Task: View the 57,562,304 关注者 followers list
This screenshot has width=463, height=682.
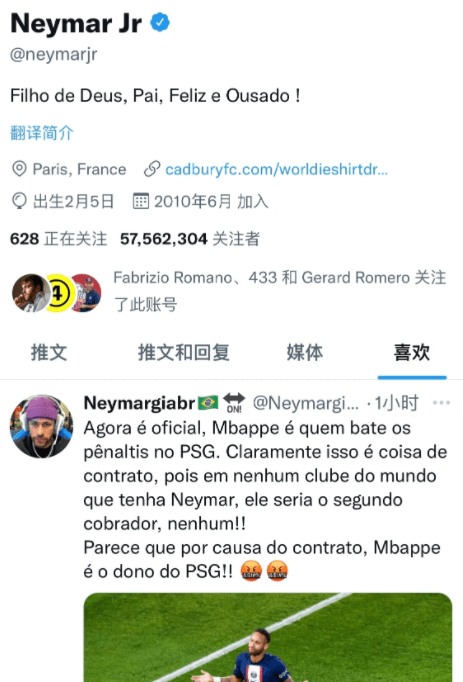Action: click(190, 239)
